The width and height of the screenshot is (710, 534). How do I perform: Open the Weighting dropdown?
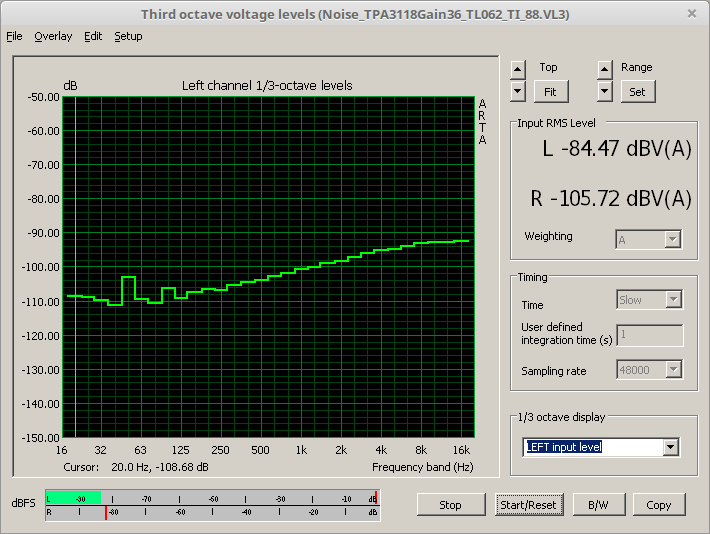click(672, 239)
